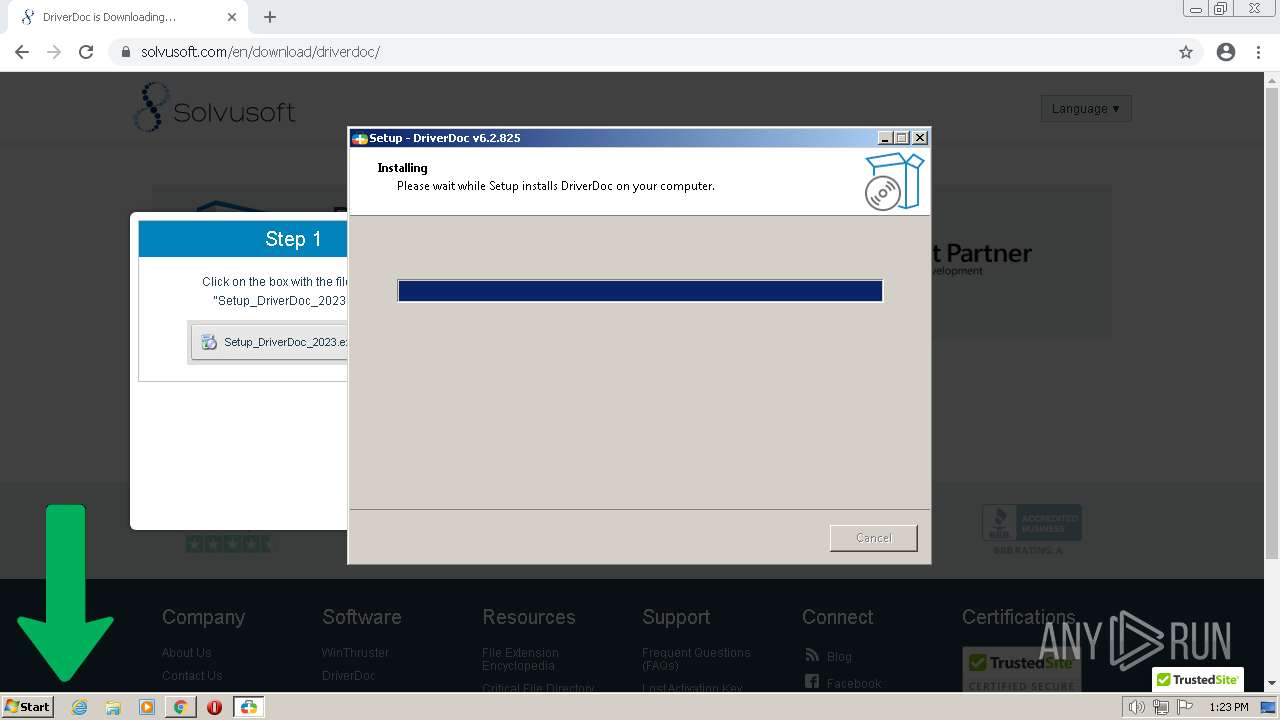The width and height of the screenshot is (1280, 720).
Task: Click the Lost Activation Key link
Action: [692, 688]
